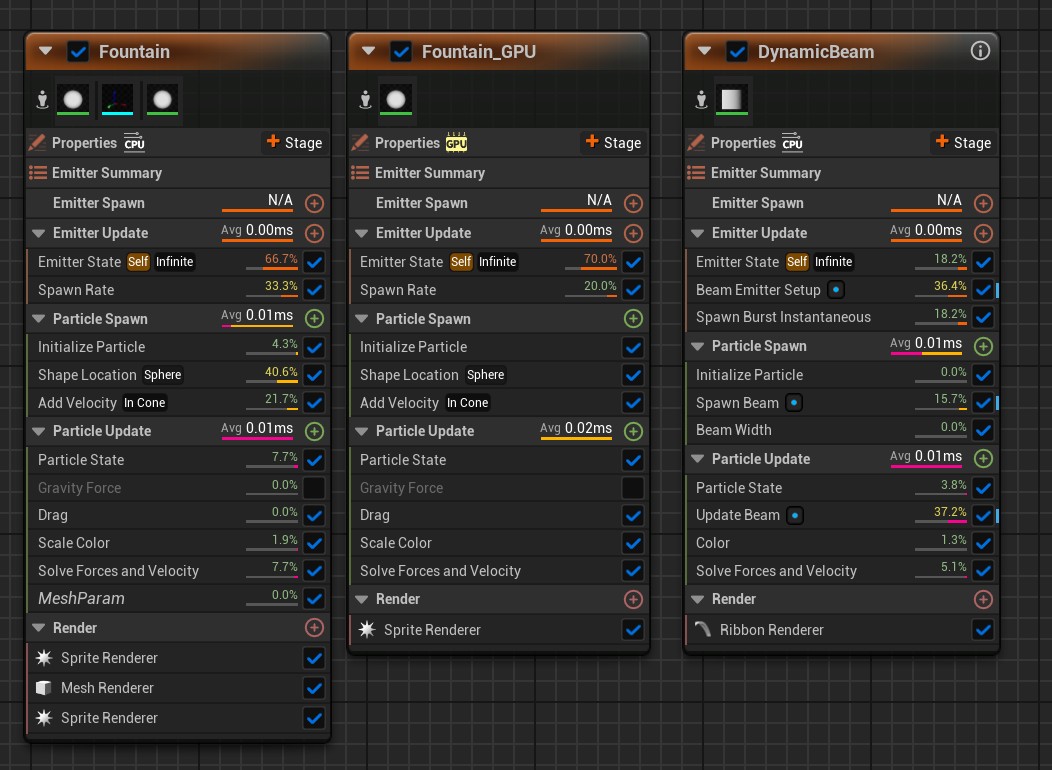Screen dimensions: 1052x770
Task: Enable Gravity Force in the Fountain_GPU emitter
Action: [633, 488]
